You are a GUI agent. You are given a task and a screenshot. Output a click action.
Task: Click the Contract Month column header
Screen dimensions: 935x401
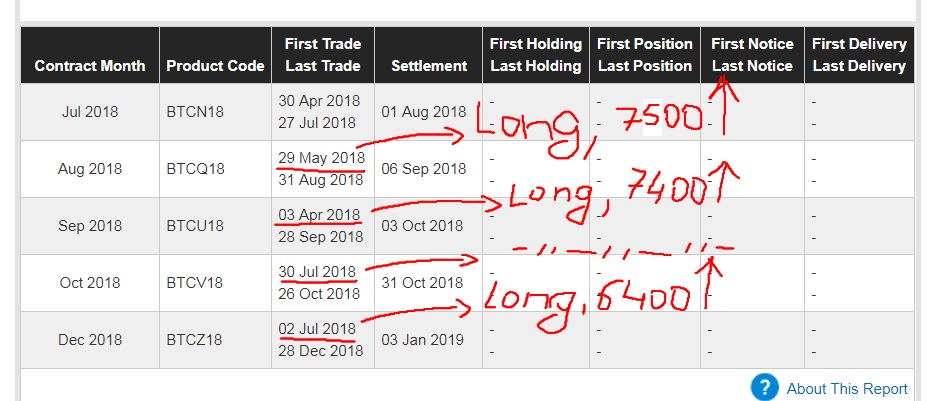pos(90,66)
